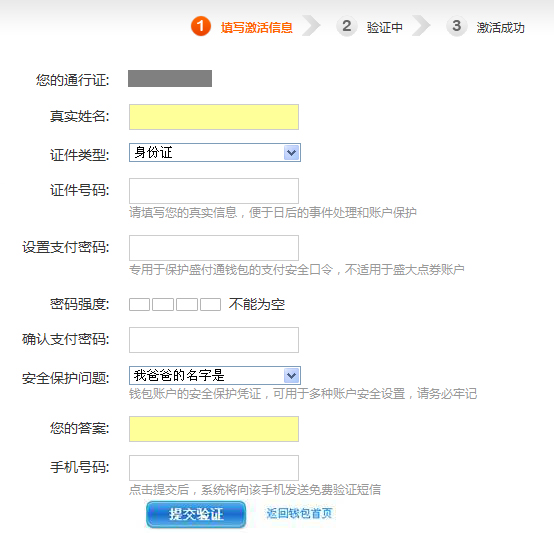The height and width of the screenshot is (533, 554).
Task: Click the step 3 circle icon
Action: 456,26
